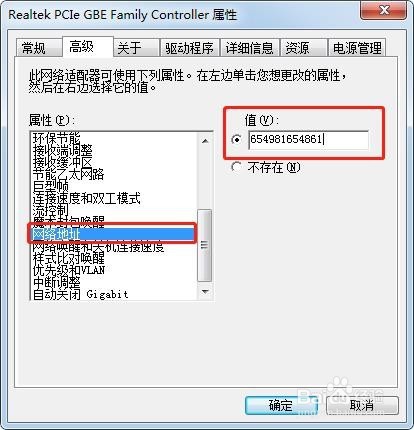
Task: Click the property list scroll down arrow
Action: pos(205,291)
